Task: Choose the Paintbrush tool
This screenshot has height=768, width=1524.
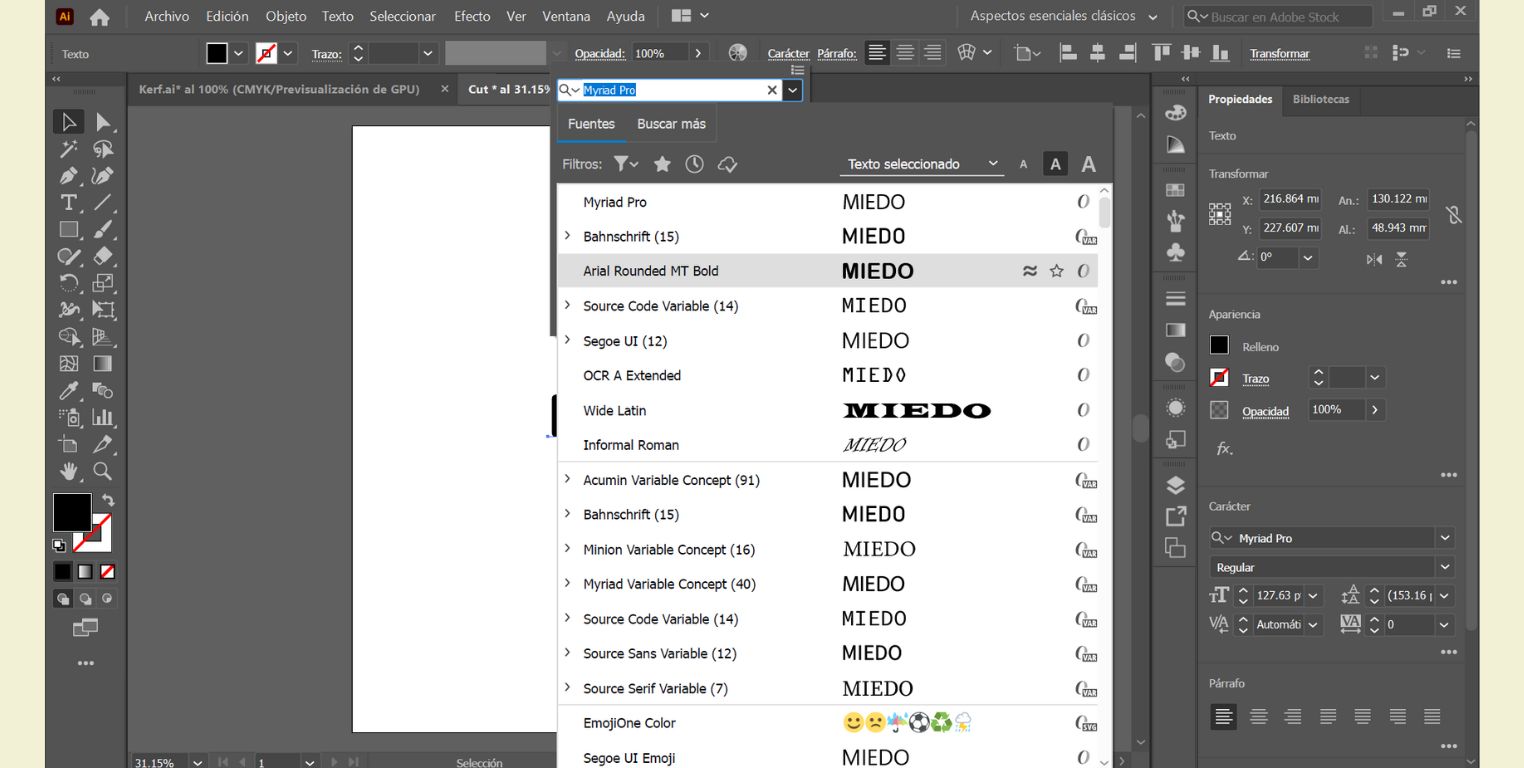Action: (103, 230)
